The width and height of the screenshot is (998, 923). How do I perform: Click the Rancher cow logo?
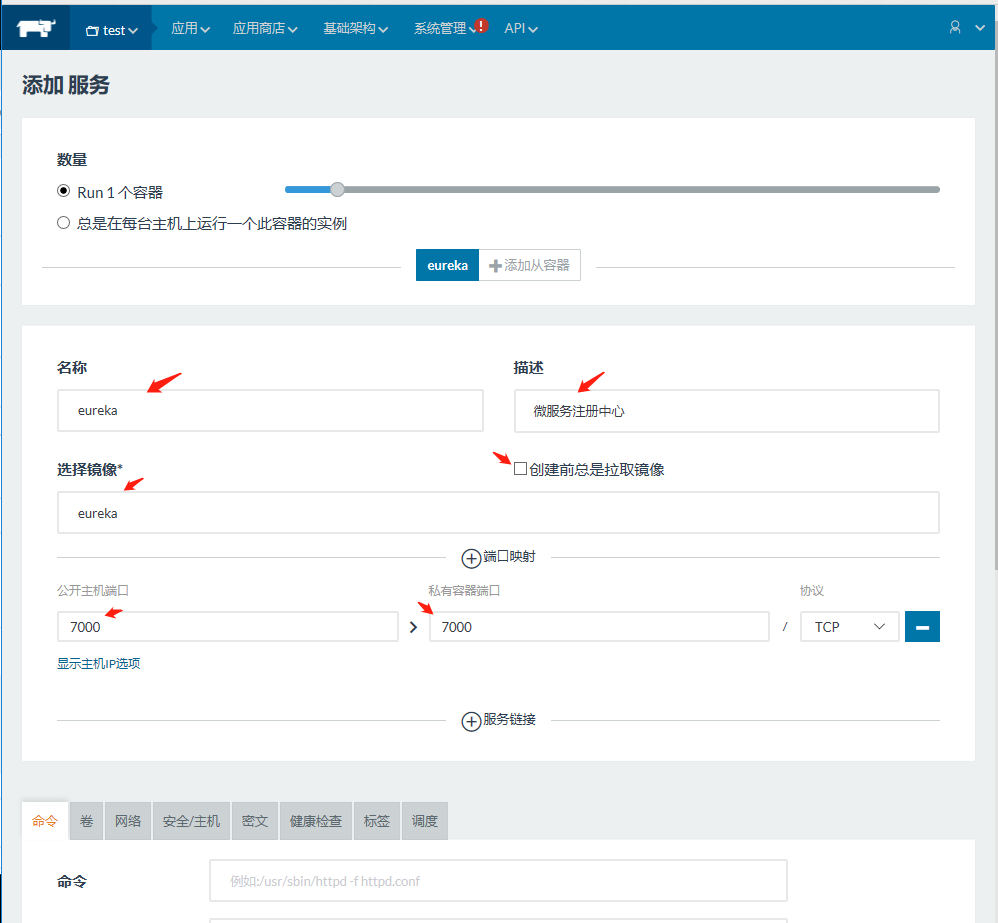click(x=36, y=28)
